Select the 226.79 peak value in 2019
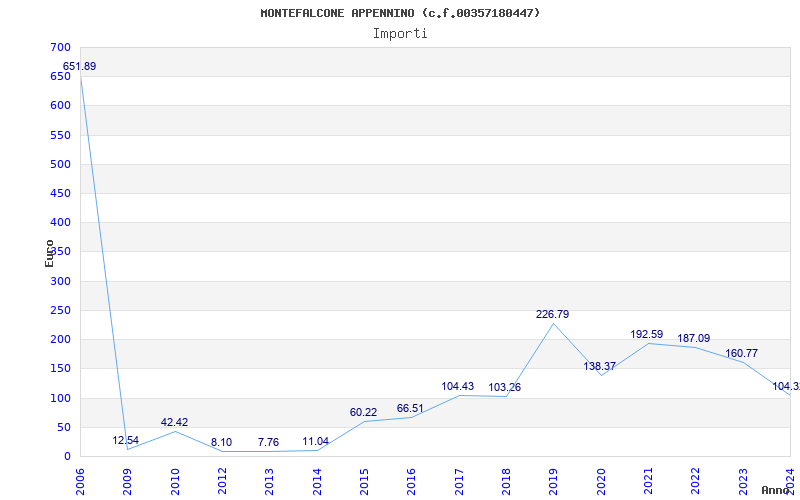800x500 pixels. [552, 314]
